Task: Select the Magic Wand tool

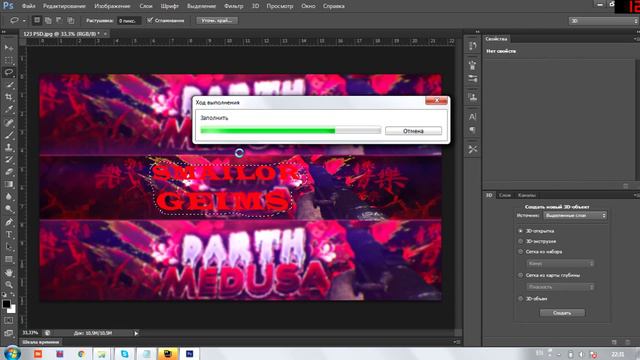Action: [9, 85]
